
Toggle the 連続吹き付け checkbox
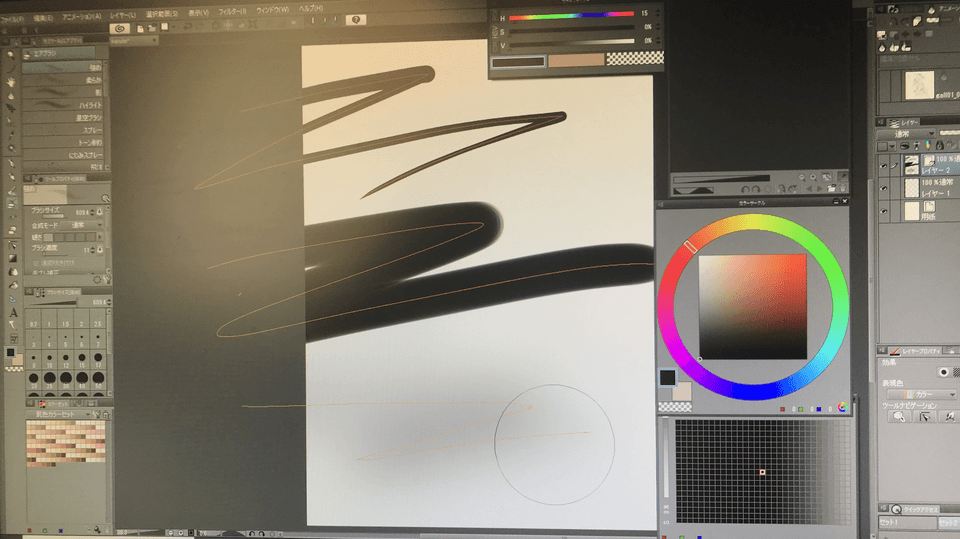click(x=36, y=263)
